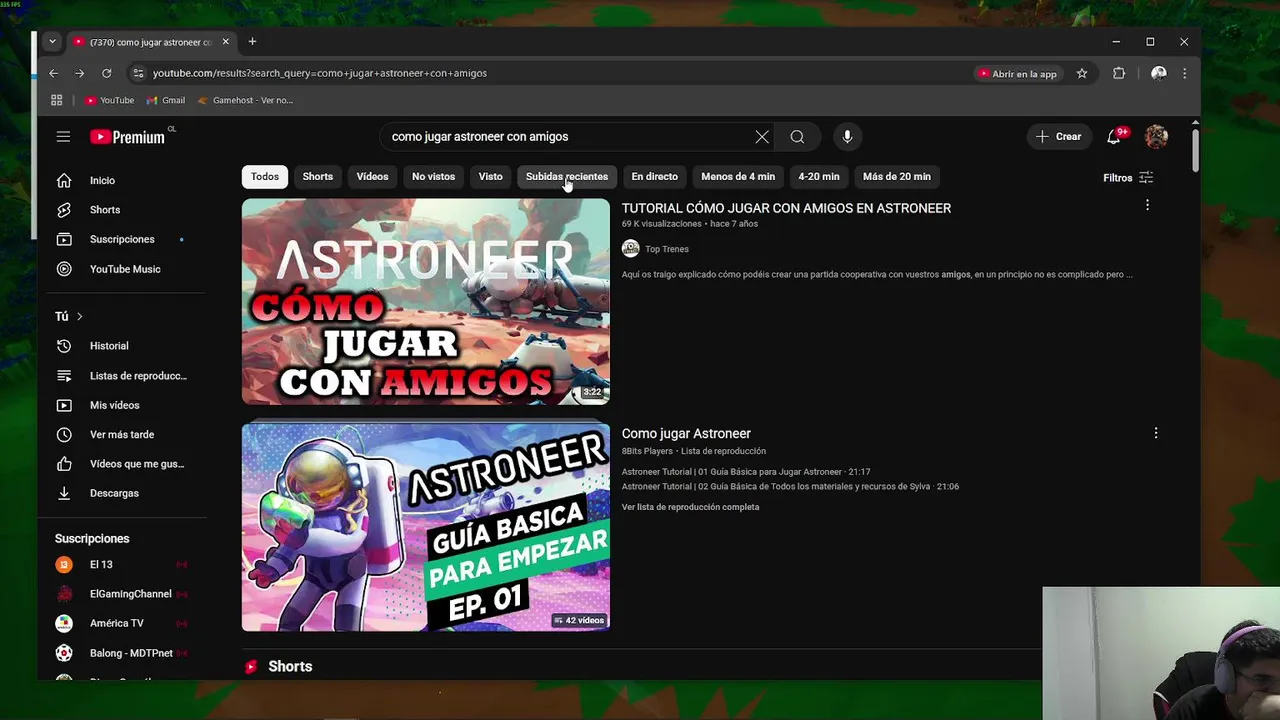Select the Todos filter chip
Screen dimensions: 1280x720
pyautogui.click(x=265, y=177)
